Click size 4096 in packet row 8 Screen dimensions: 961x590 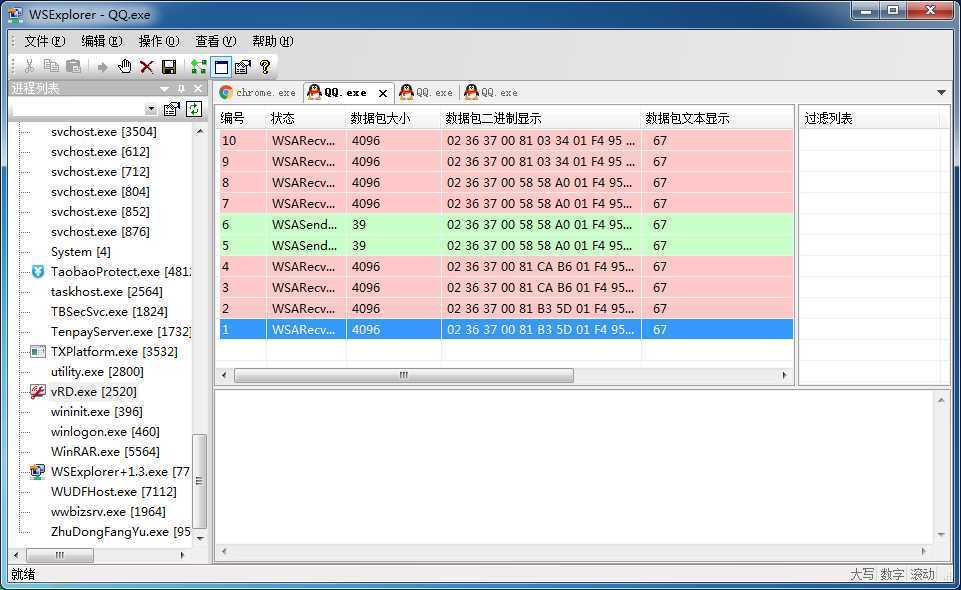point(366,183)
